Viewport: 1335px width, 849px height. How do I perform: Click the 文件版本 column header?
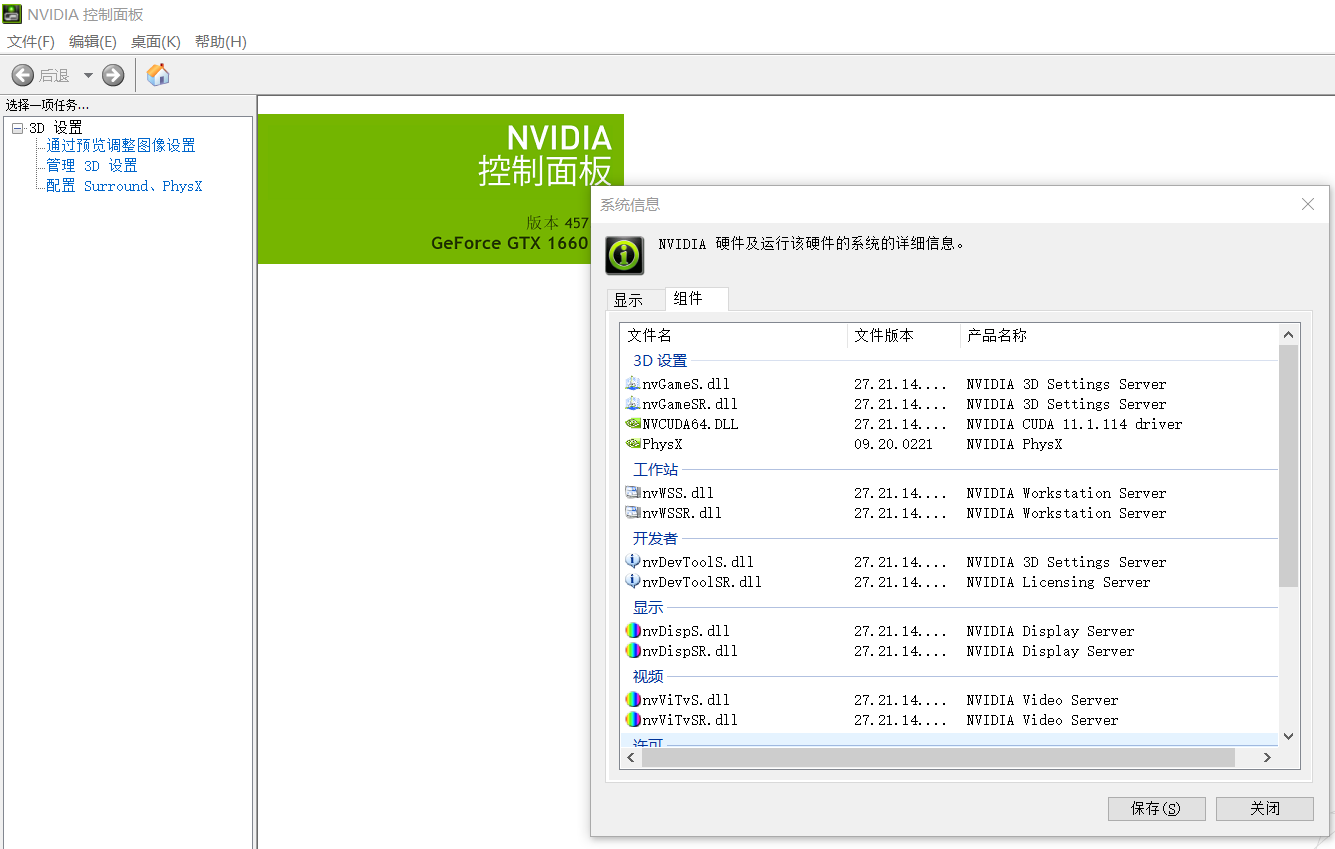(x=904, y=336)
